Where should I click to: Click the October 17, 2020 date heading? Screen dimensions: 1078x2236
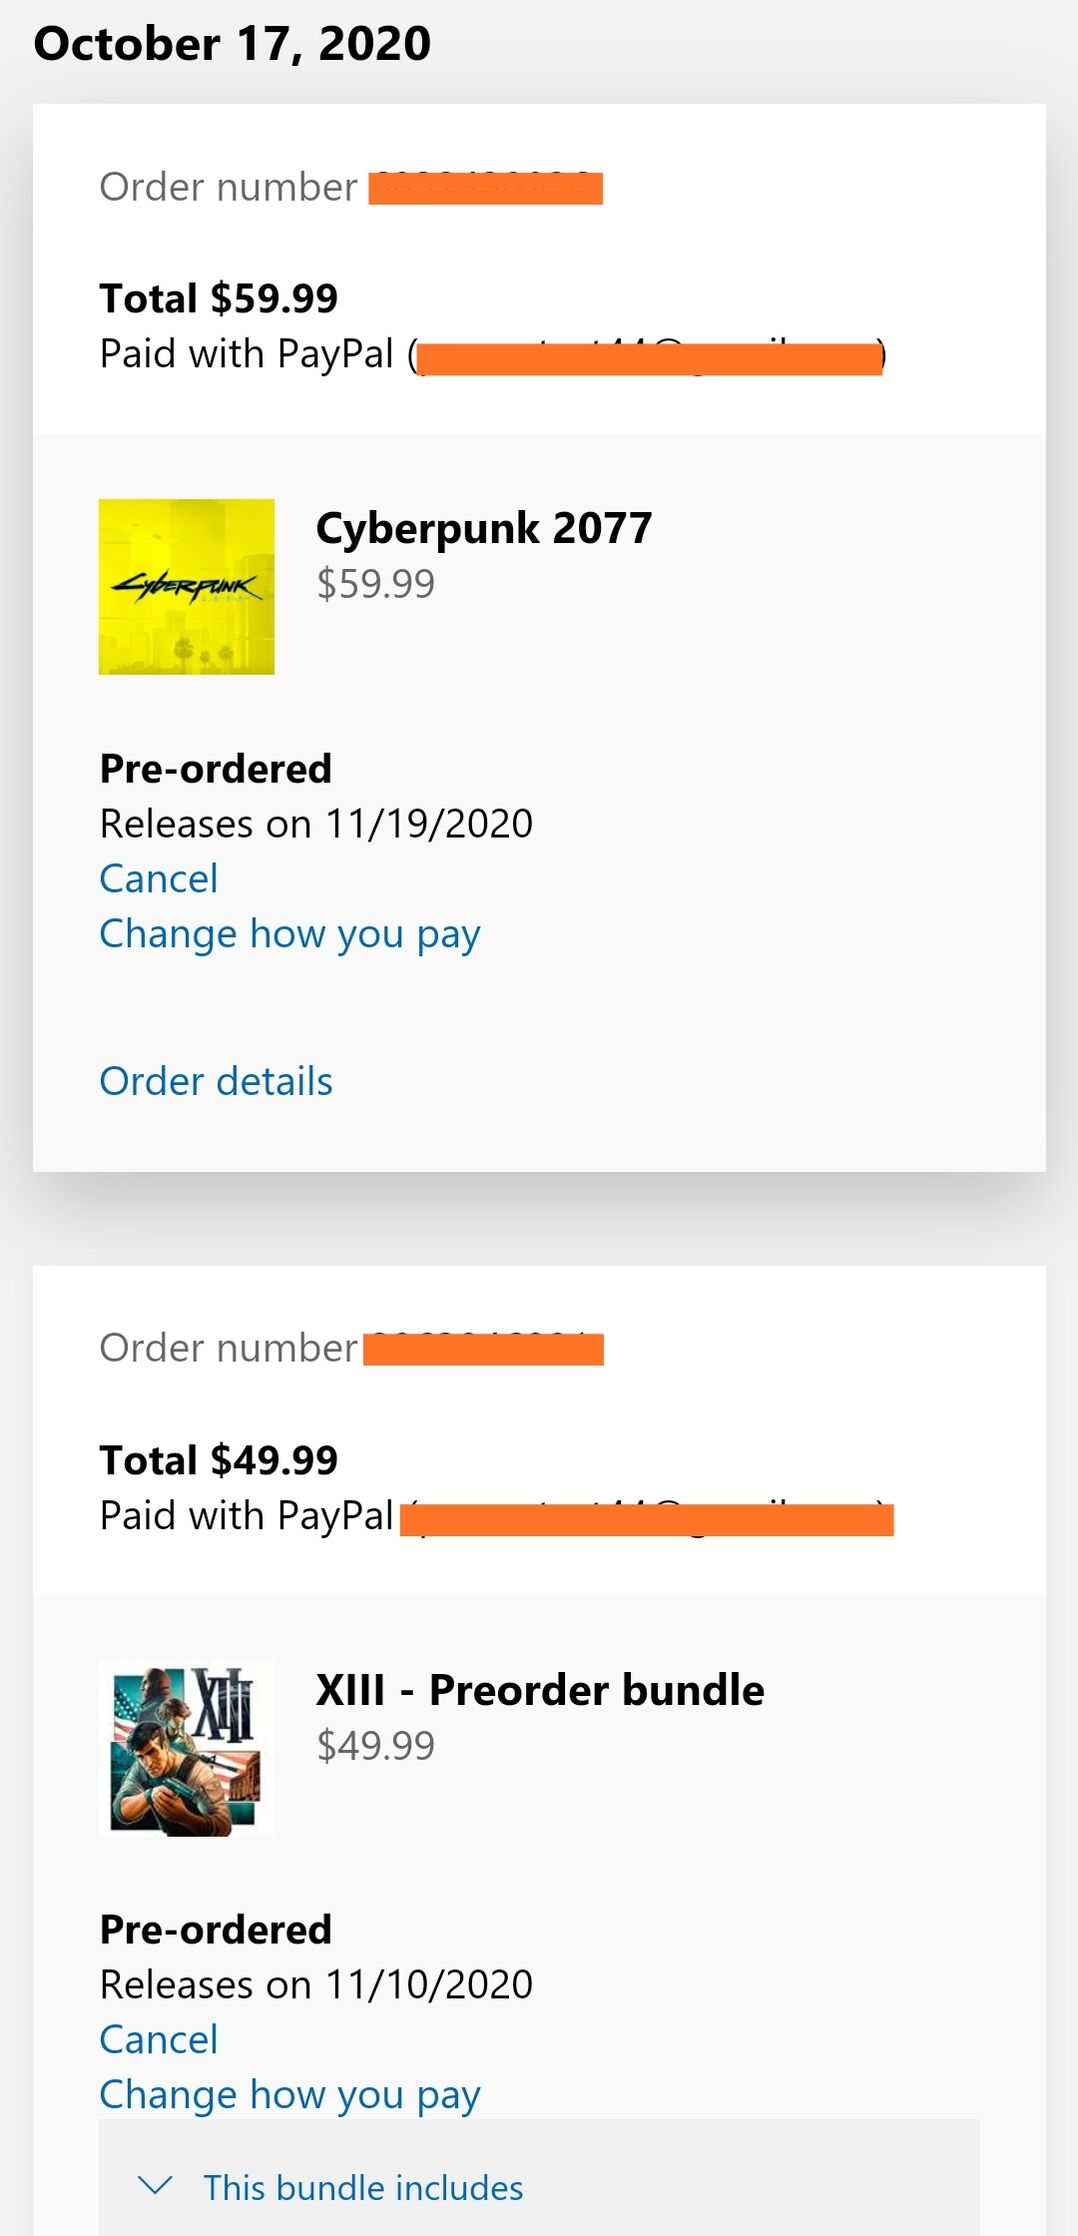tap(232, 44)
